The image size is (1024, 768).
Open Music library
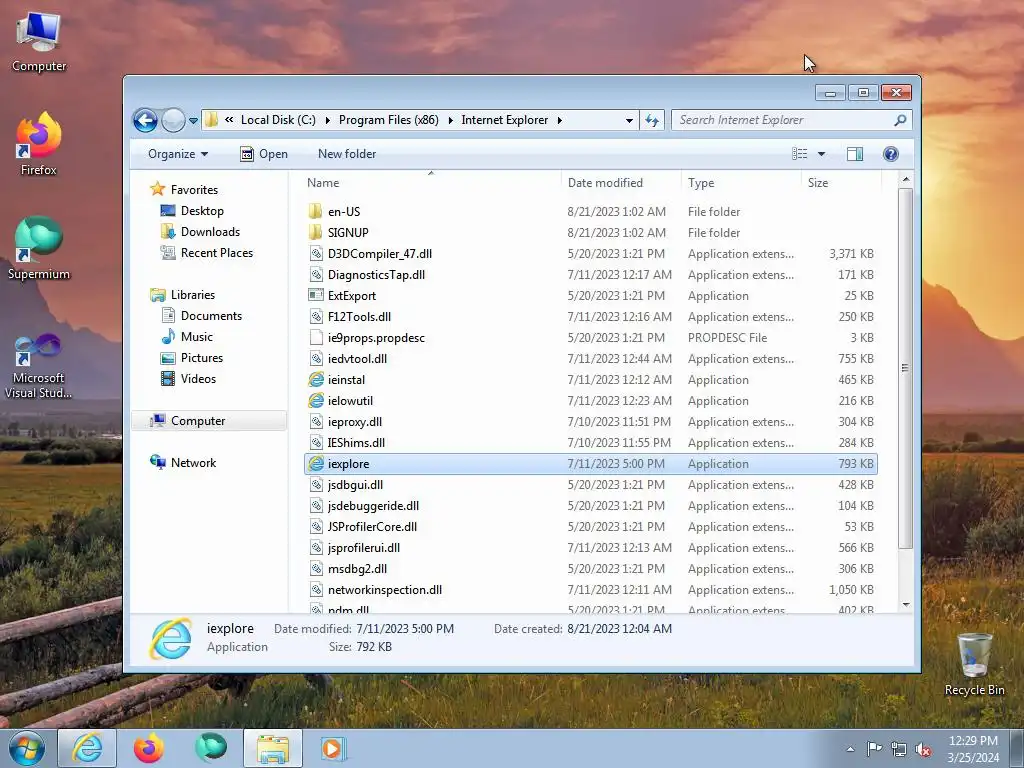click(197, 337)
